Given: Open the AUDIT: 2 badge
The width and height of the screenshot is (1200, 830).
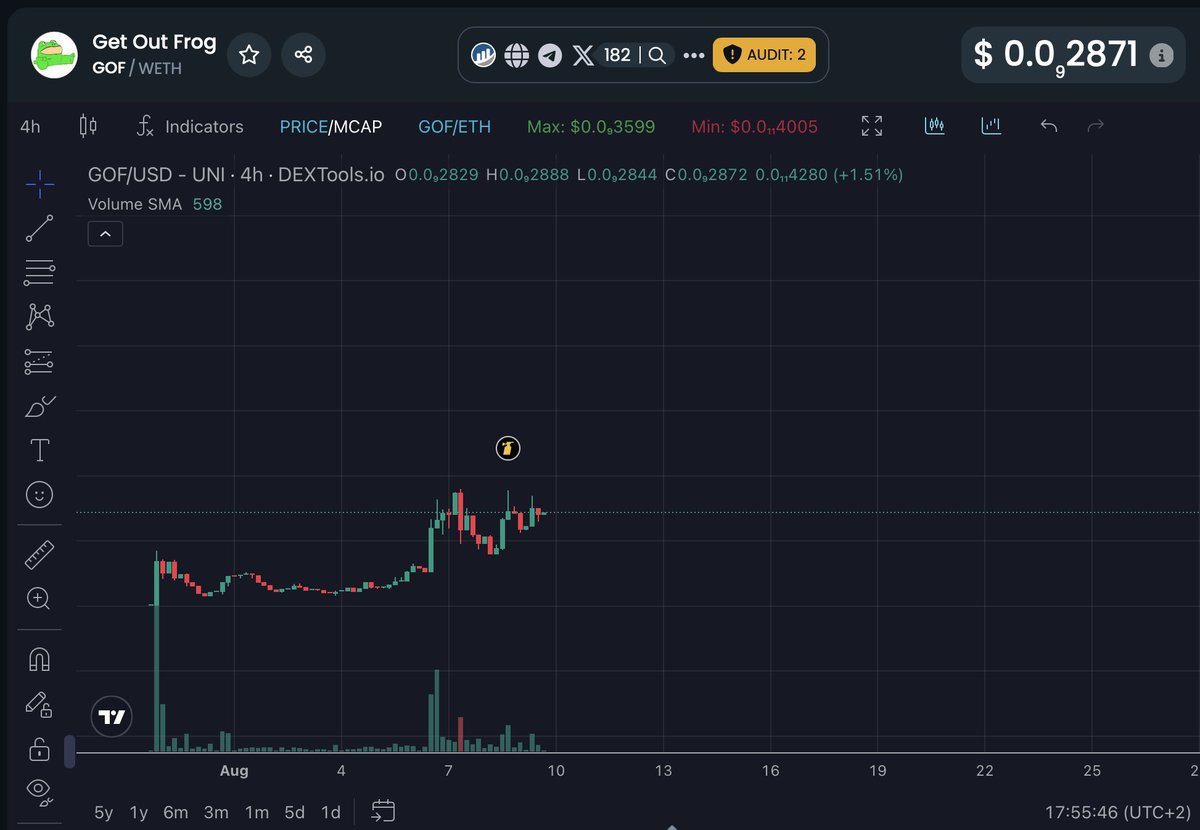Looking at the screenshot, I should 764,55.
